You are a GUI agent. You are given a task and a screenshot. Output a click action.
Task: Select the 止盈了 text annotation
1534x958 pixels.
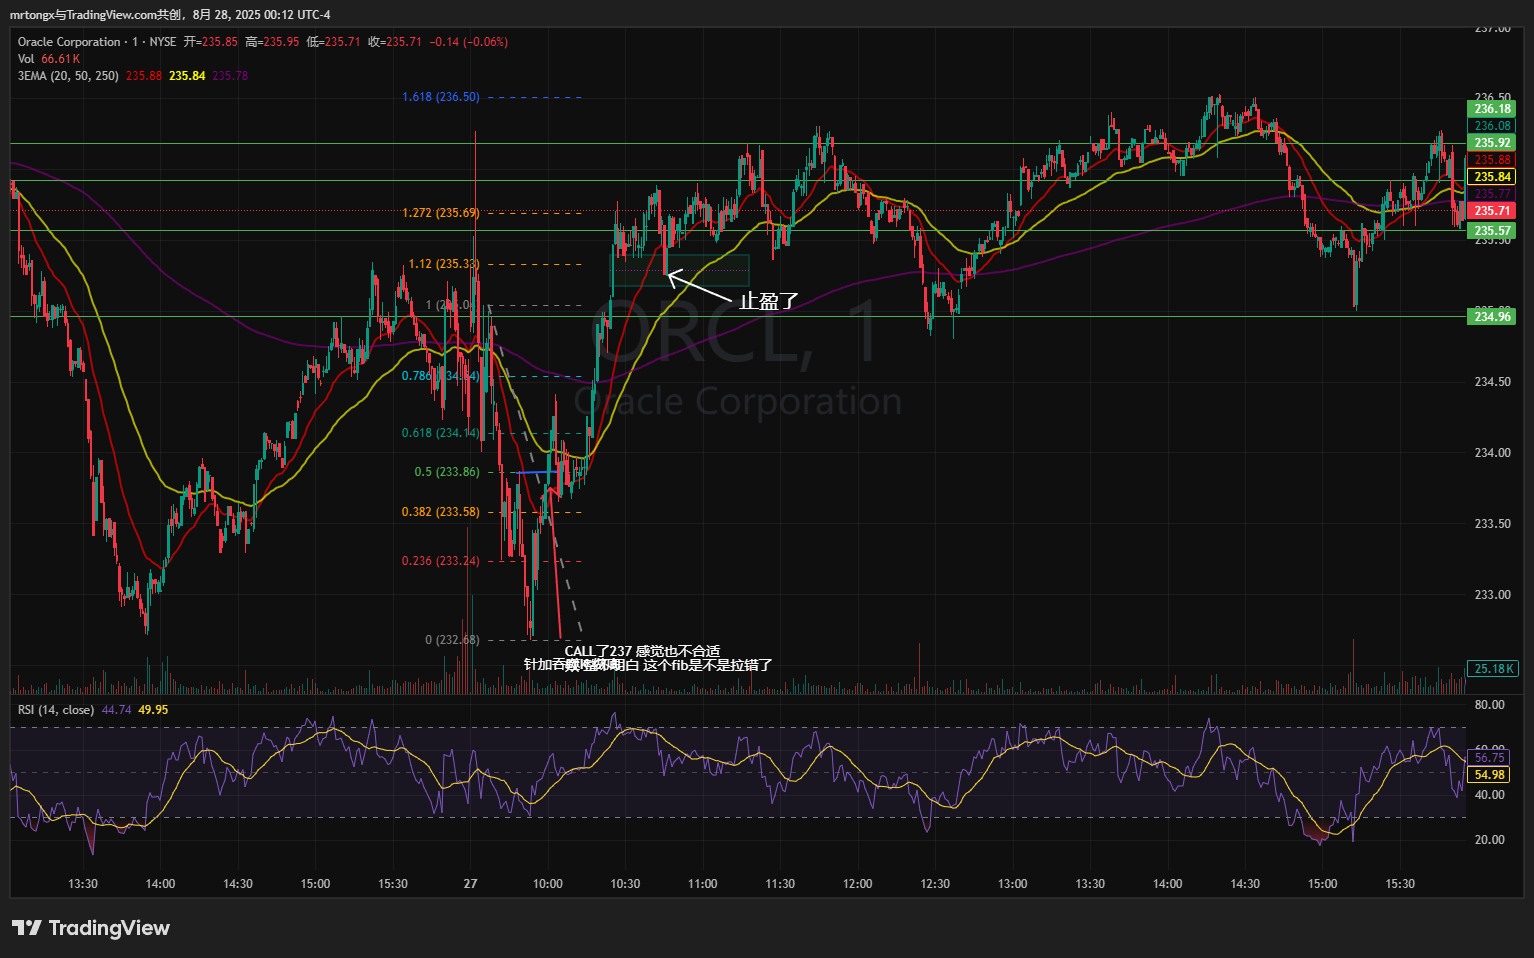click(769, 300)
